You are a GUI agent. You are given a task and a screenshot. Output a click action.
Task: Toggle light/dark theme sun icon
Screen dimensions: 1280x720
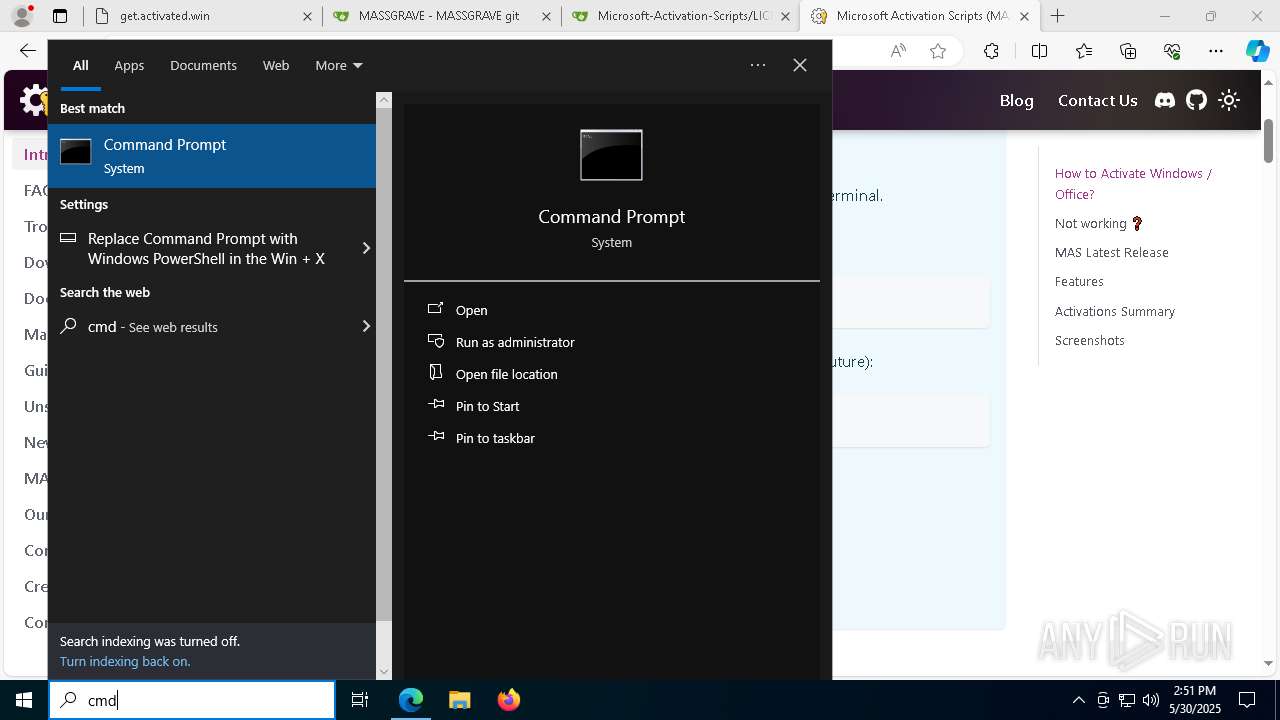point(1229,100)
